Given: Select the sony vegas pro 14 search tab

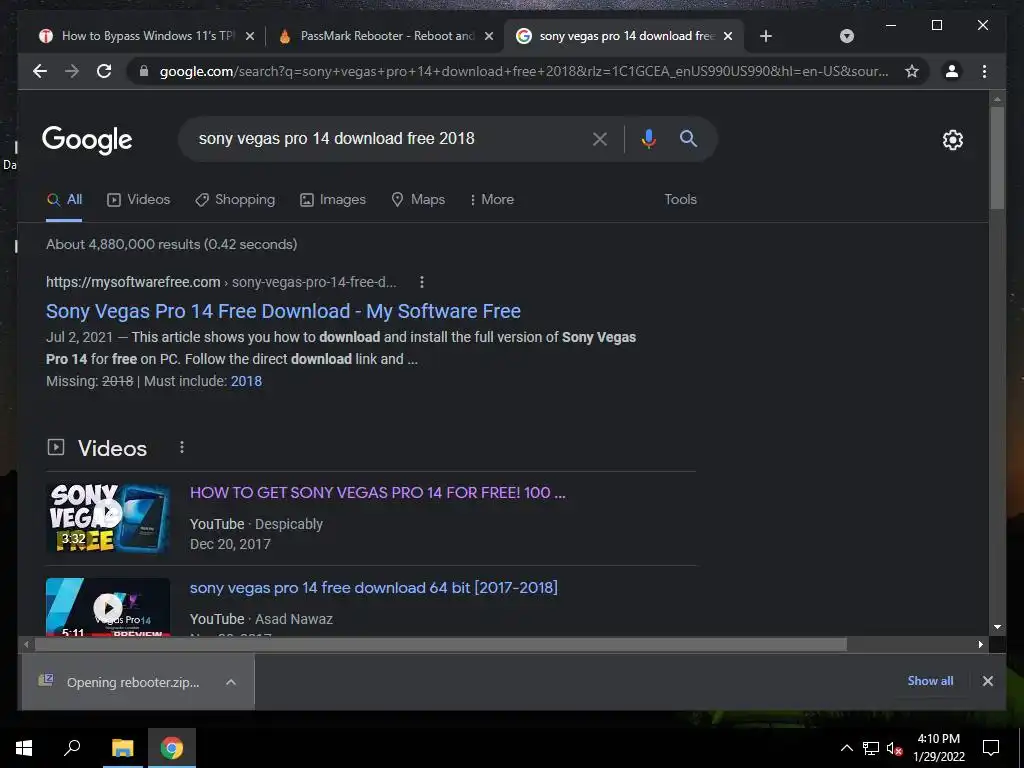Looking at the screenshot, I should coord(625,36).
